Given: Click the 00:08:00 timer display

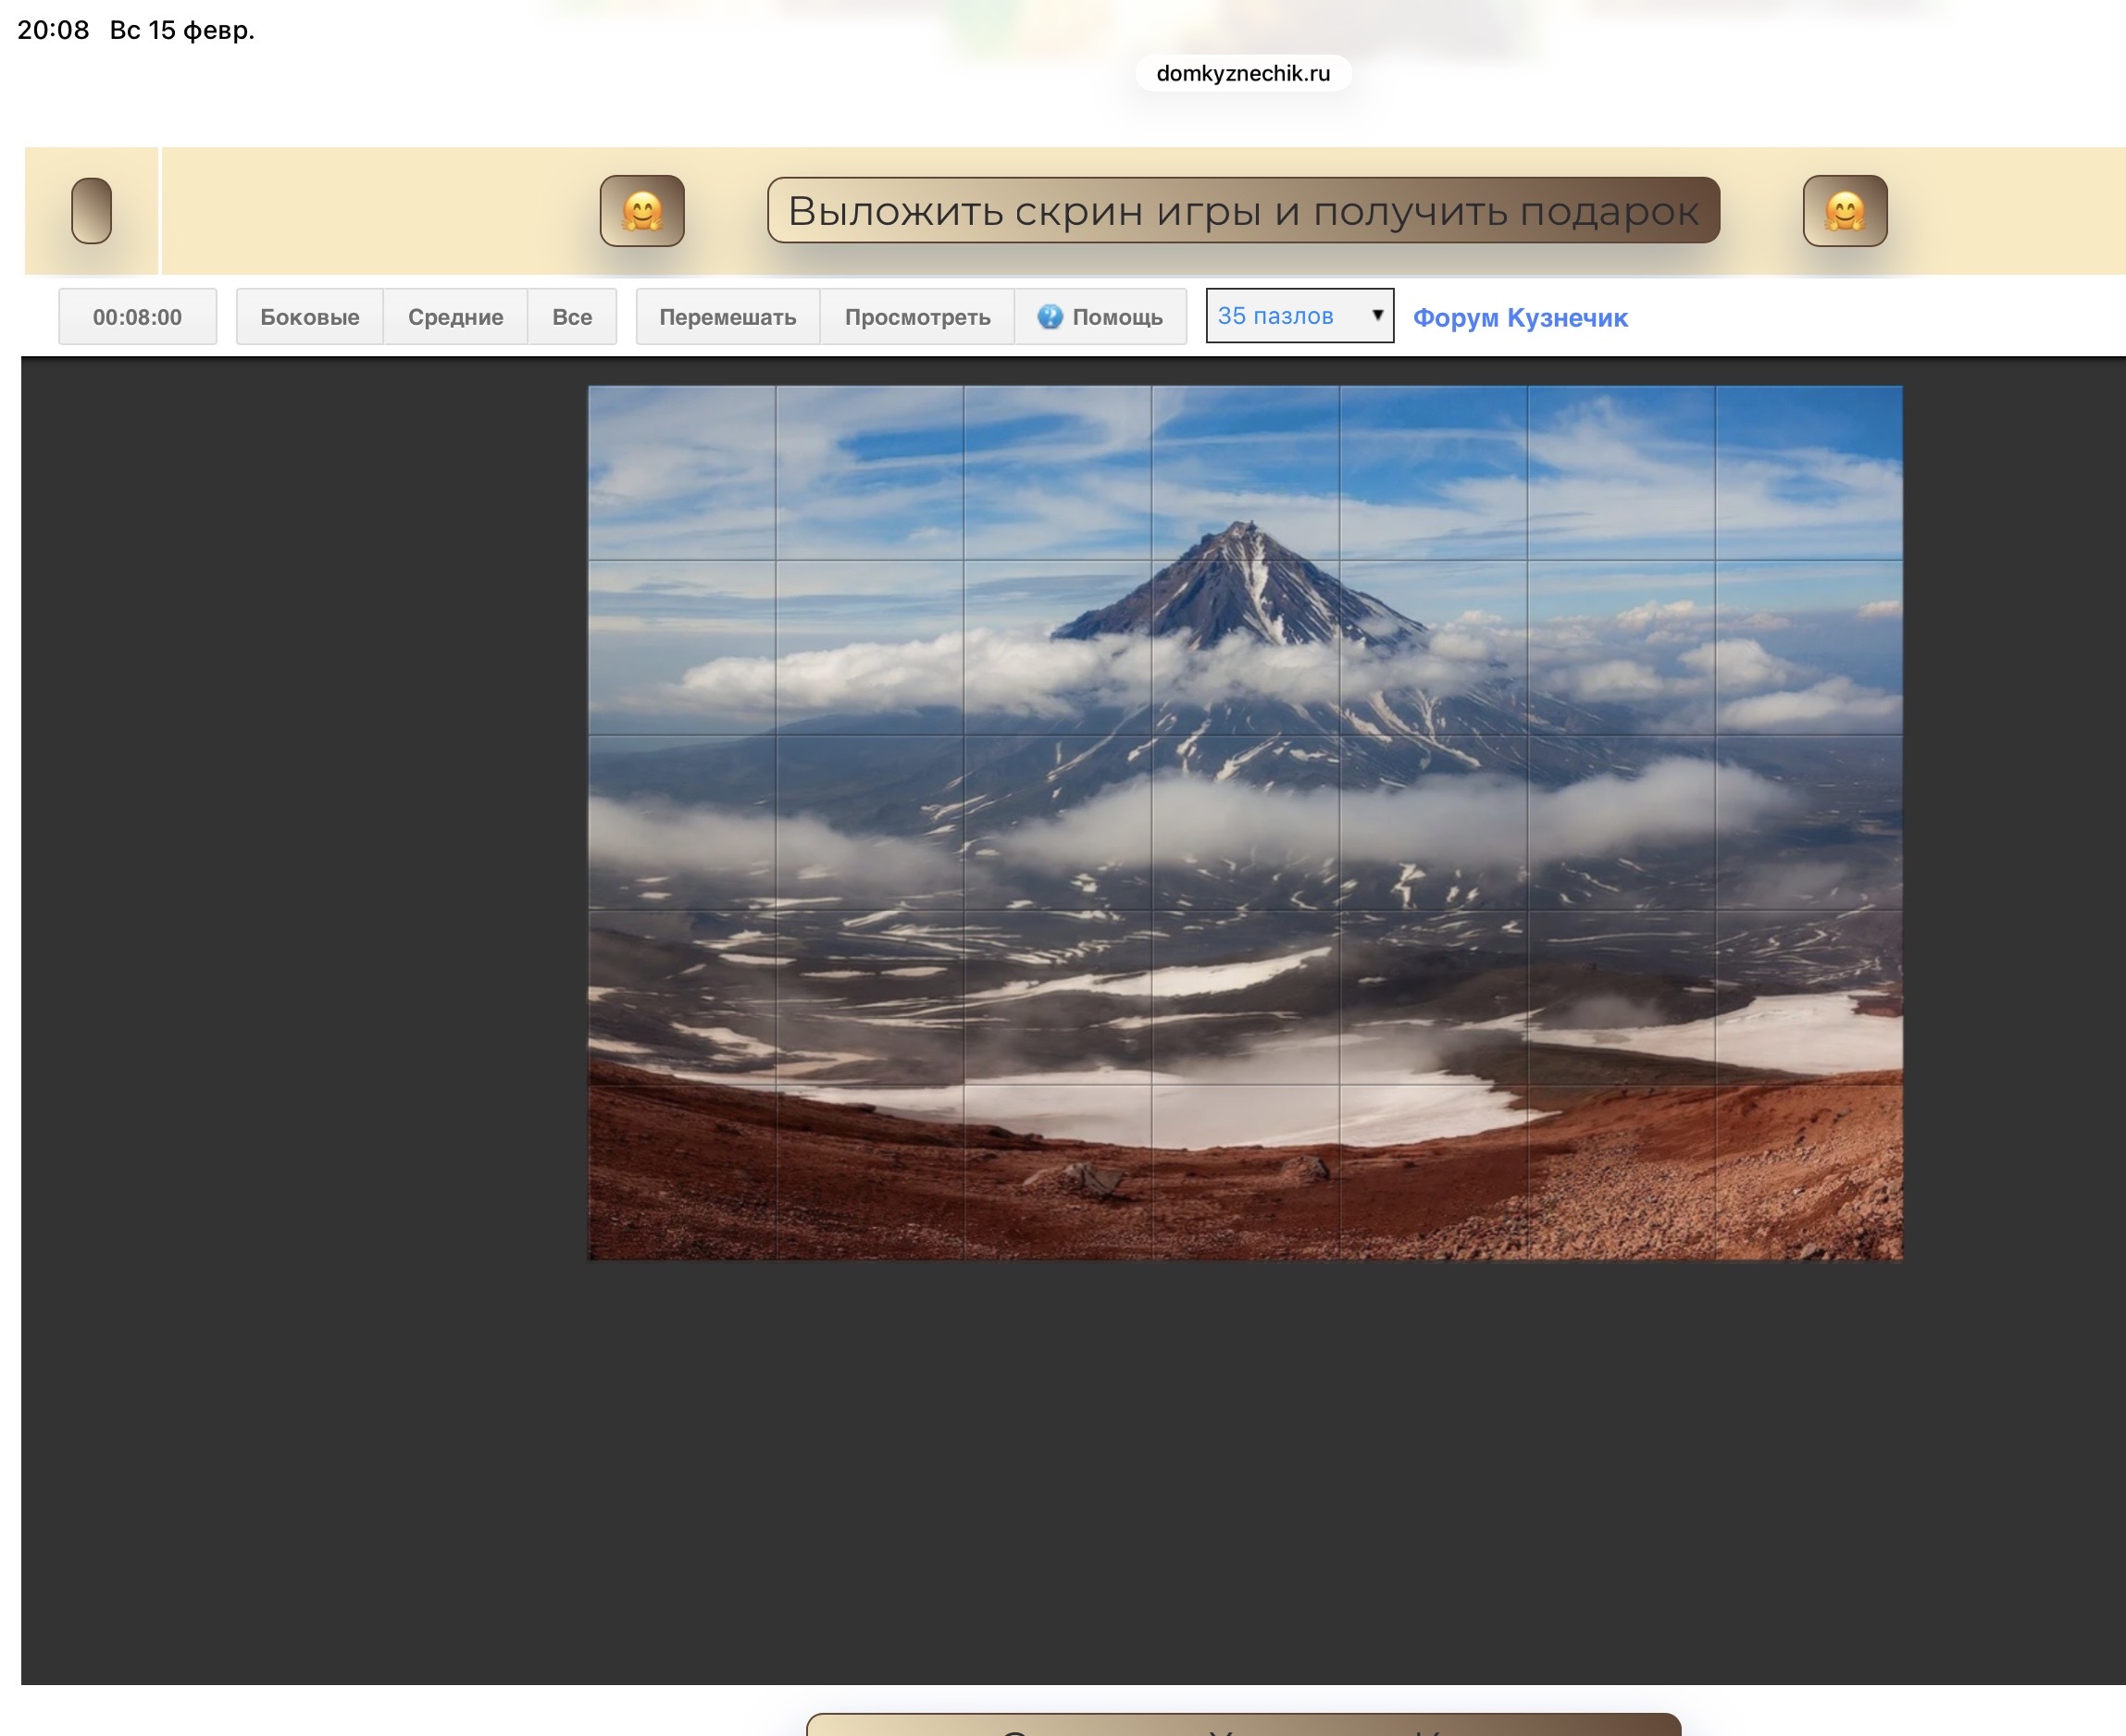Looking at the screenshot, I should [x=137, y=317].
